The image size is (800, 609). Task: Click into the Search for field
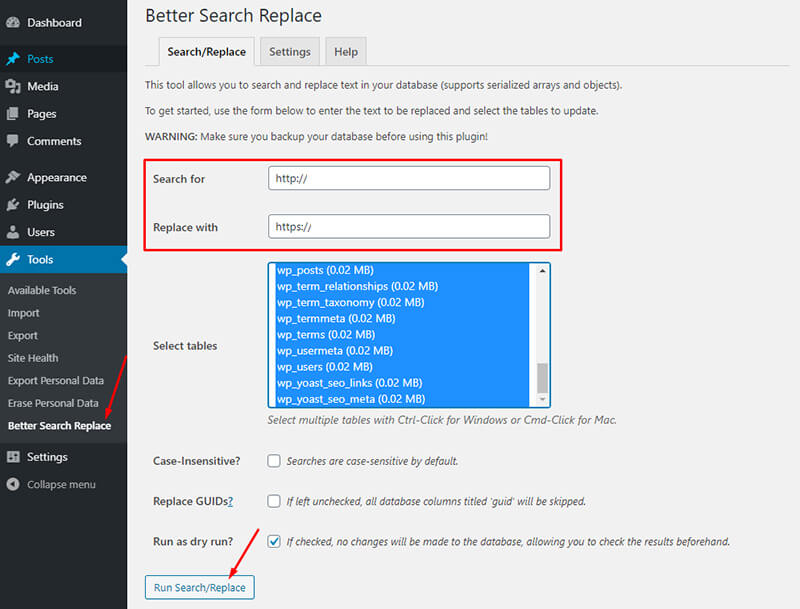click(x=409, y=178)
